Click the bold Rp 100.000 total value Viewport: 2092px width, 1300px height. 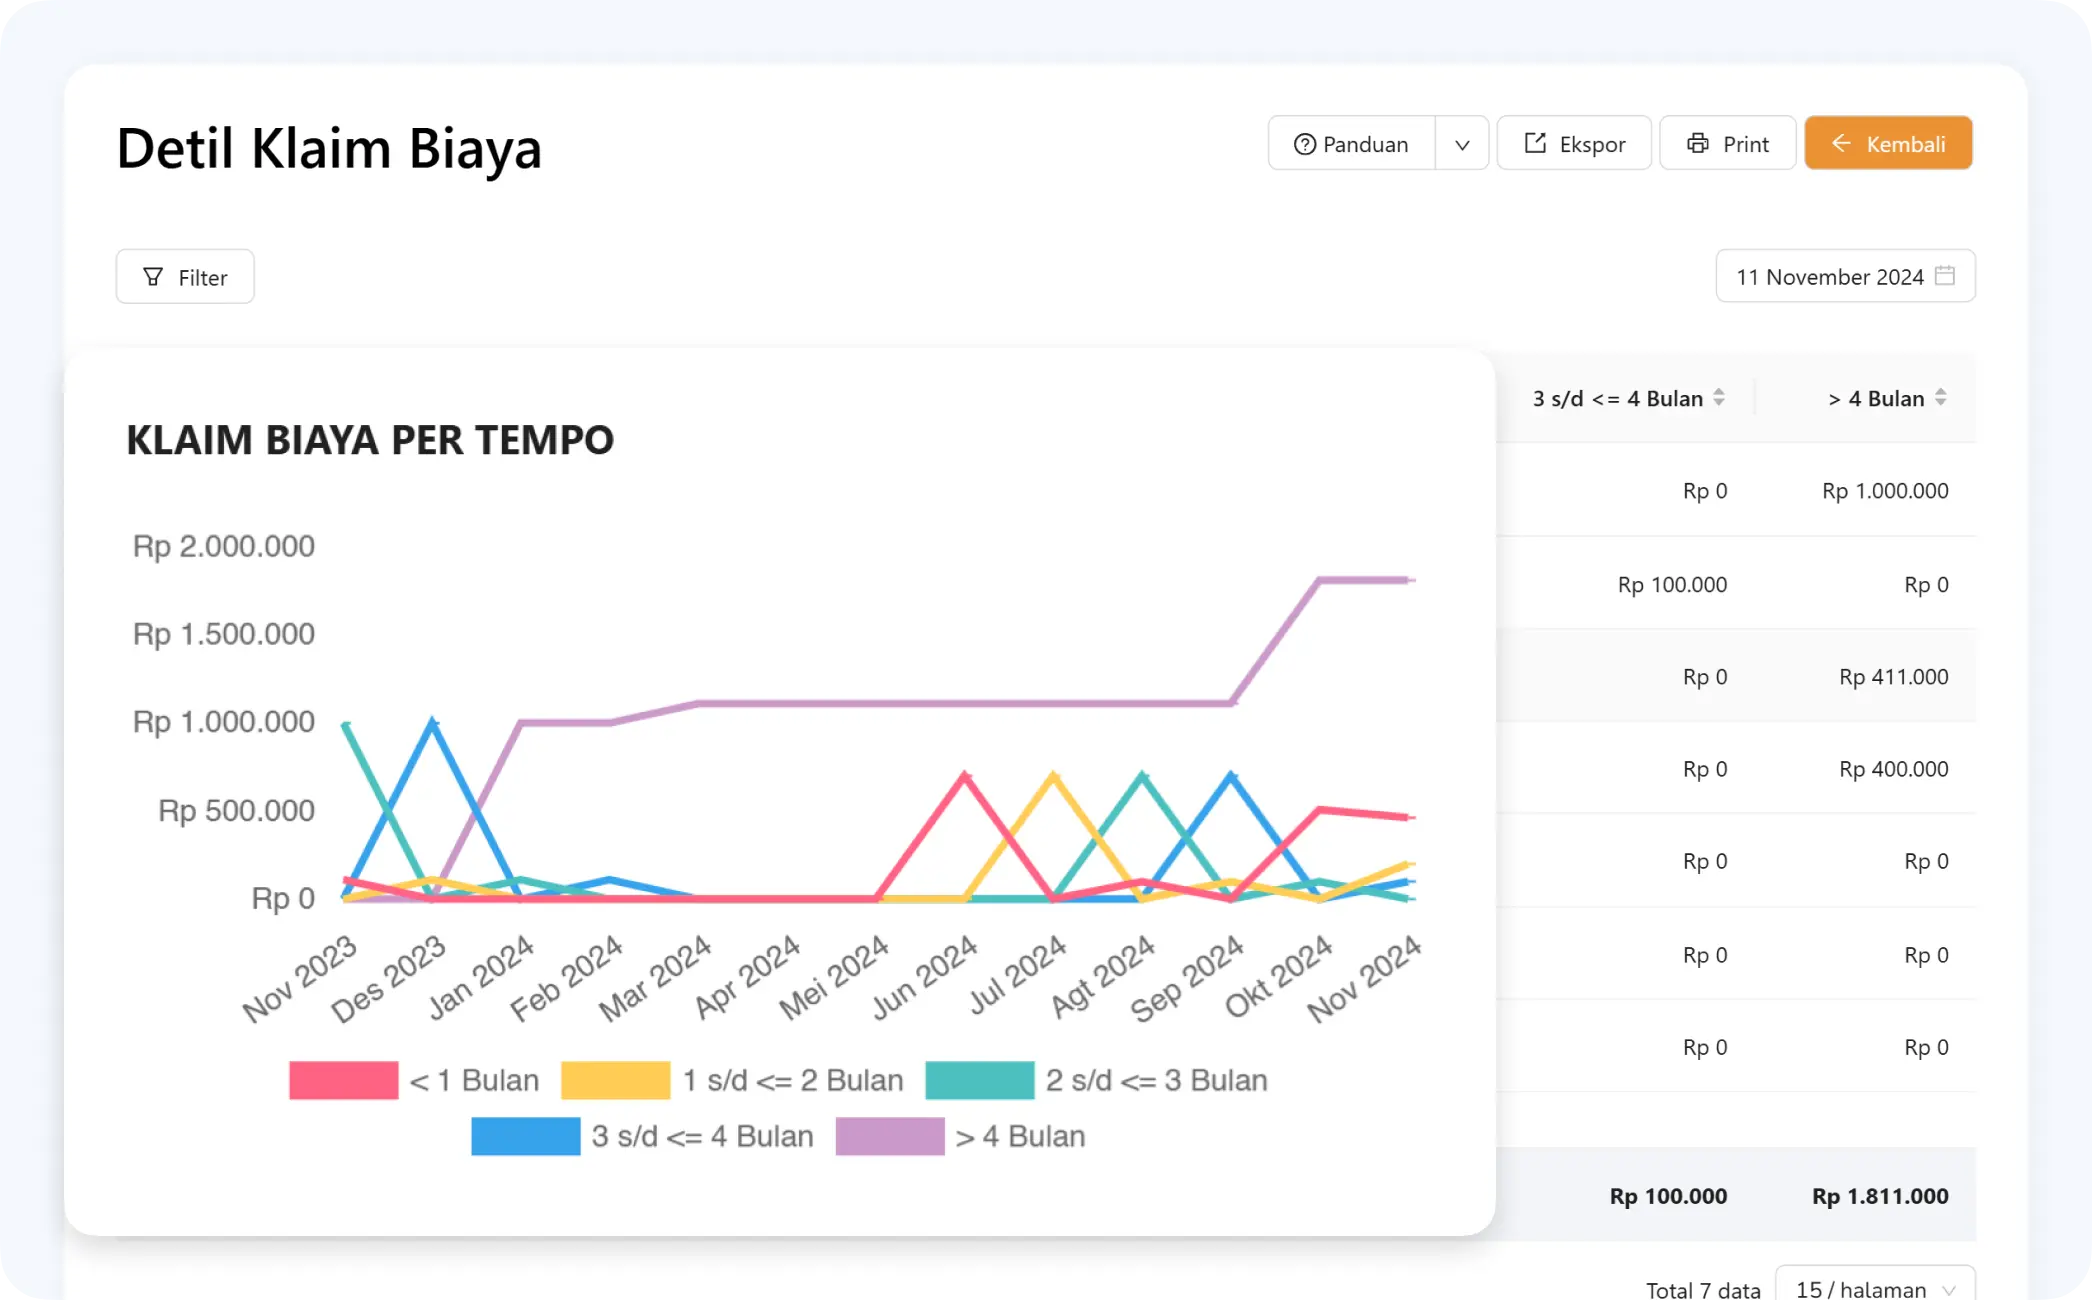(x=1668, y=1196)
